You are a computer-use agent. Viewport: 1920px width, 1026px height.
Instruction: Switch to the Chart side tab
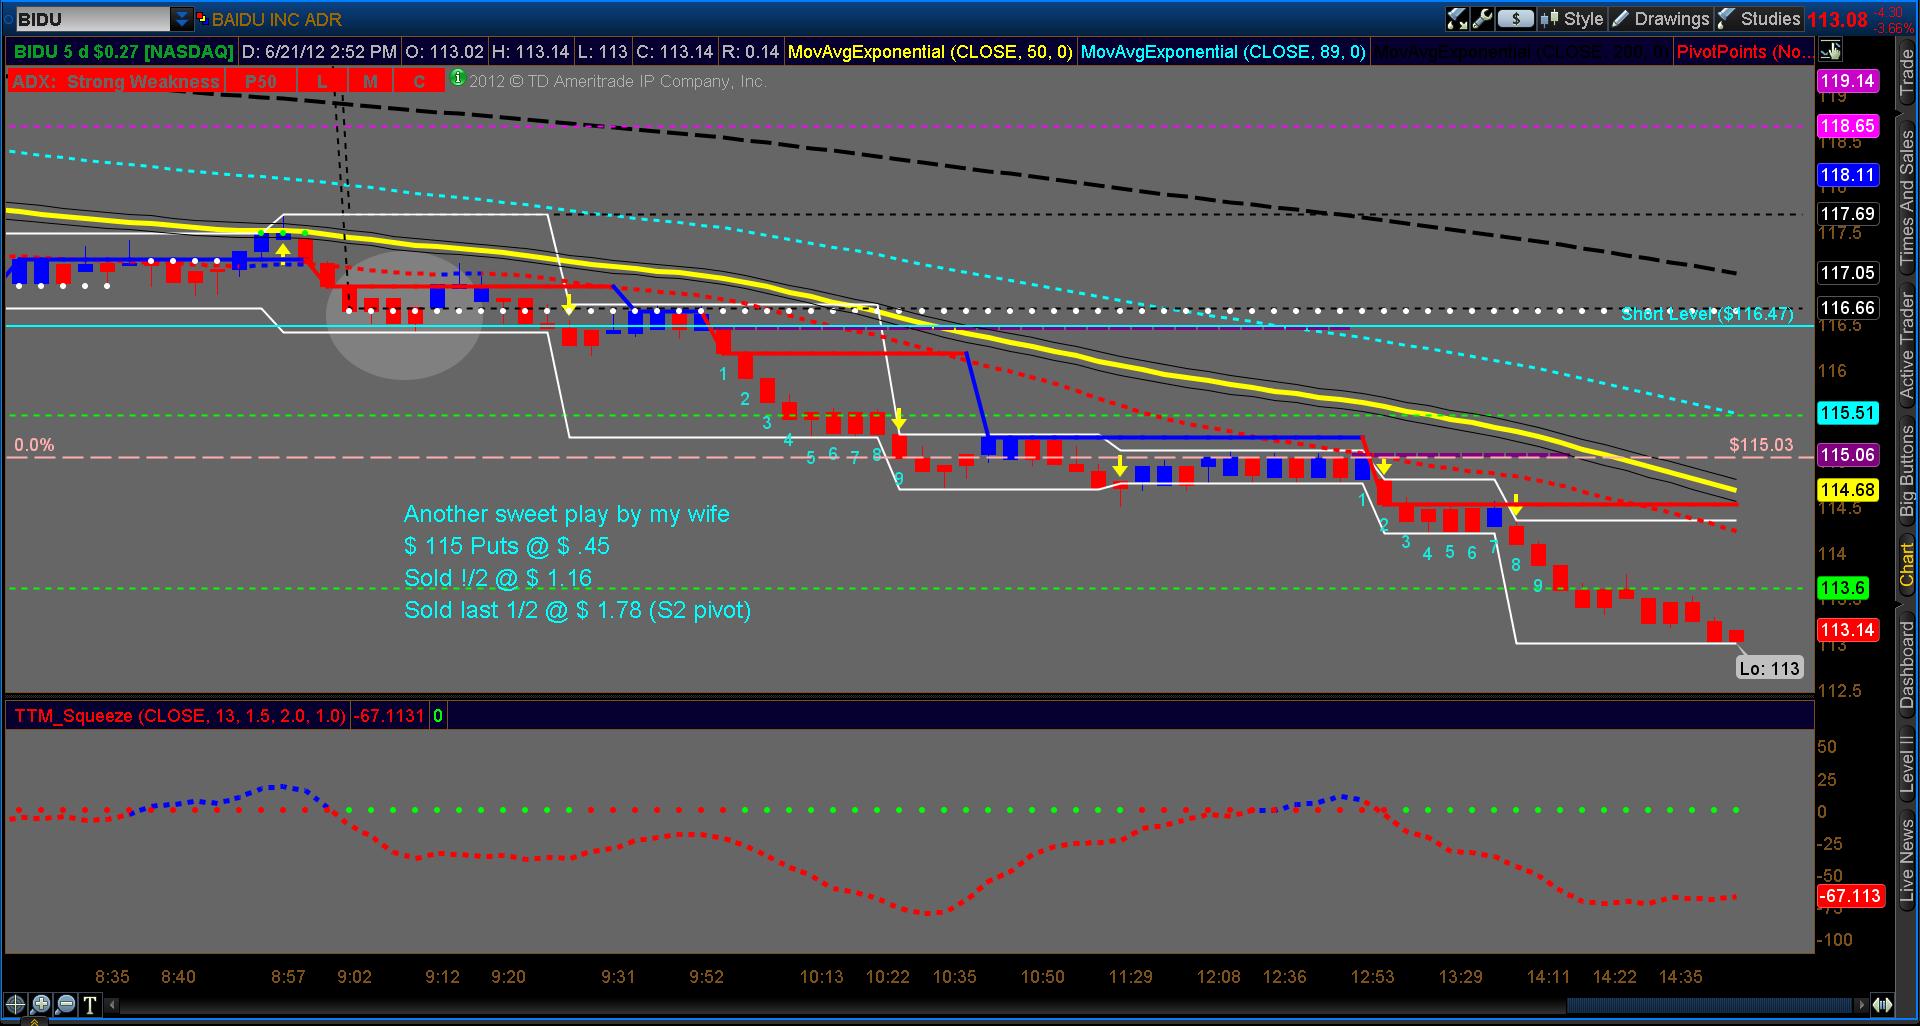(x=1907, y=565)
